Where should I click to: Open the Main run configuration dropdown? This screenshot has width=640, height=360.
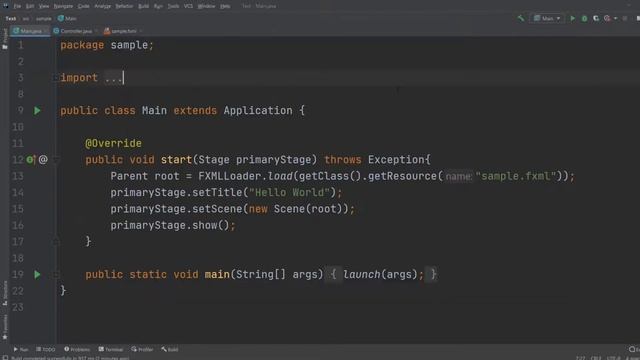pyautogui.click(x=547, y=18)
